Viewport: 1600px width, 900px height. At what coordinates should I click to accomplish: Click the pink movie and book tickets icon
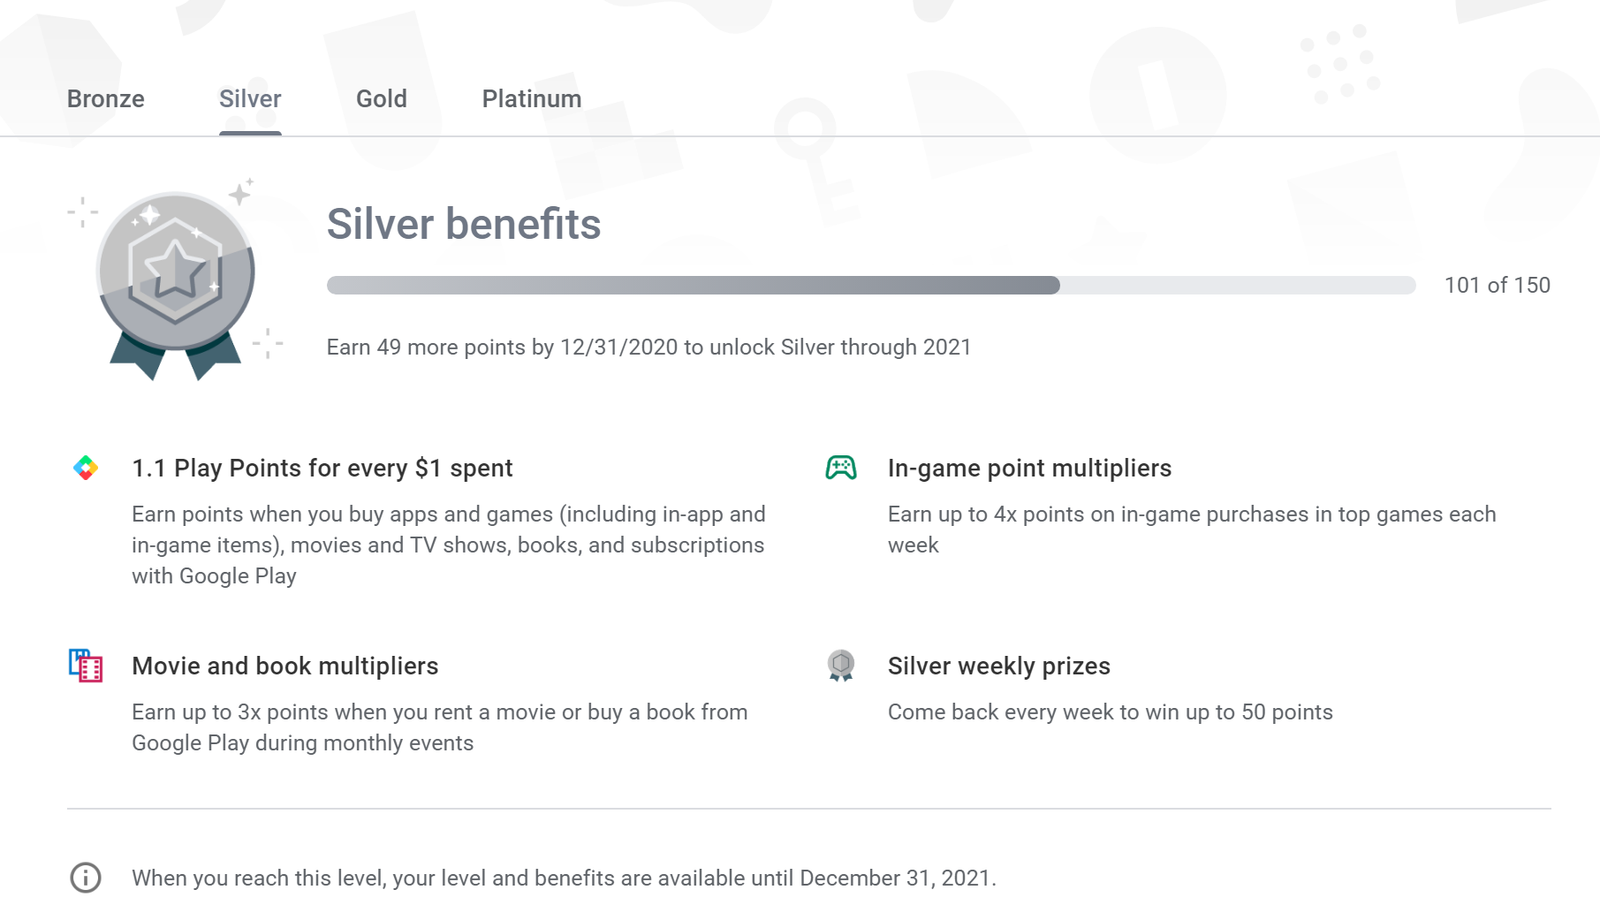[x=85, y=666]
